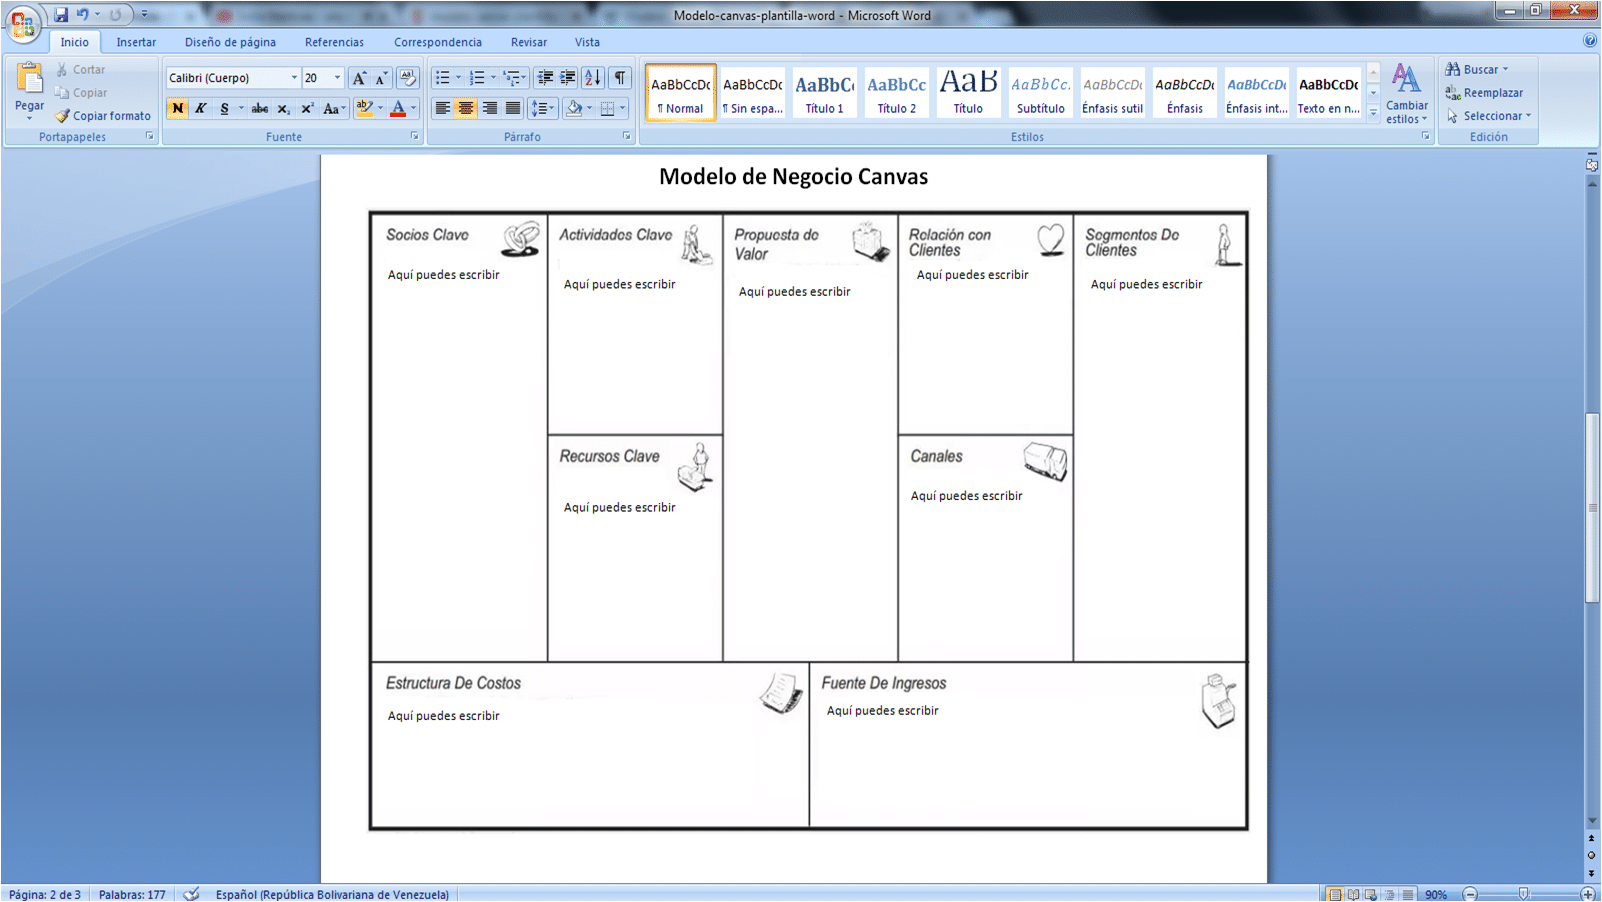The height and width of the screenshot is (902, 1602).
Task: Click the Español language indicator in status bar
Action: (x=332, y=894)
